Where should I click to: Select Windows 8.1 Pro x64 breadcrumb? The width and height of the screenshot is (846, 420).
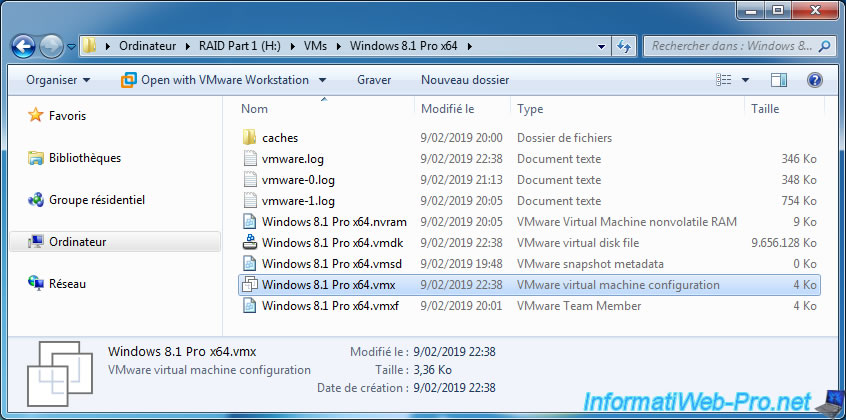point(404,46)
